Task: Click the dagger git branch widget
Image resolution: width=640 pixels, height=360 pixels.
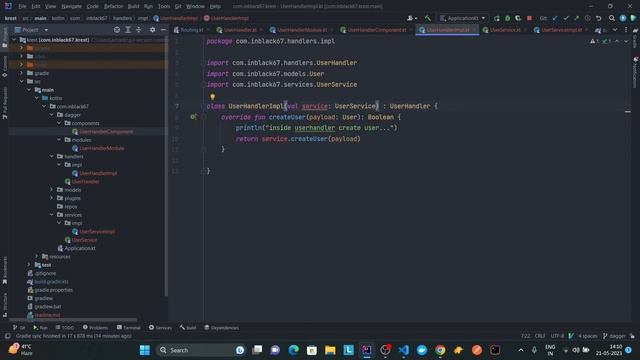Action: 614,336
